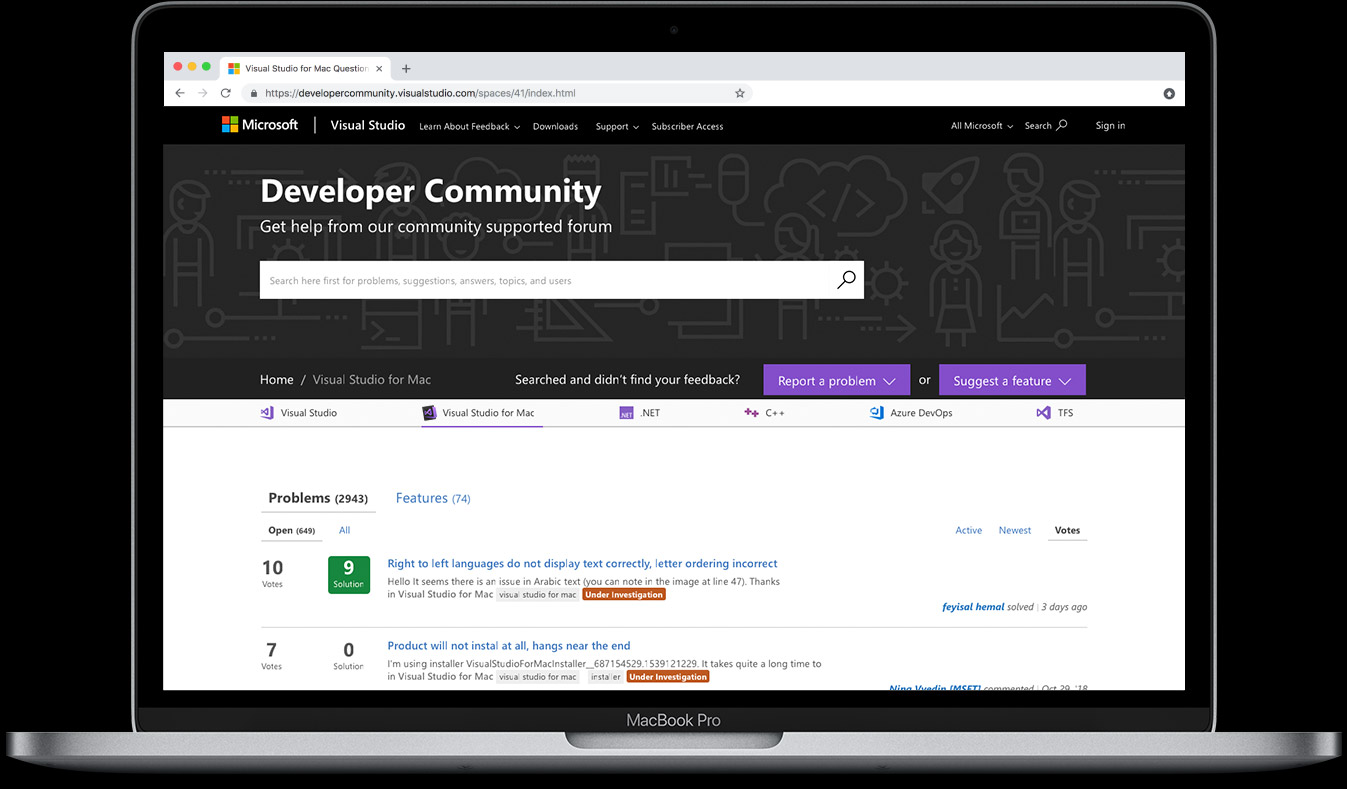Click the Microsoft logo

click(x=260, y=125)
